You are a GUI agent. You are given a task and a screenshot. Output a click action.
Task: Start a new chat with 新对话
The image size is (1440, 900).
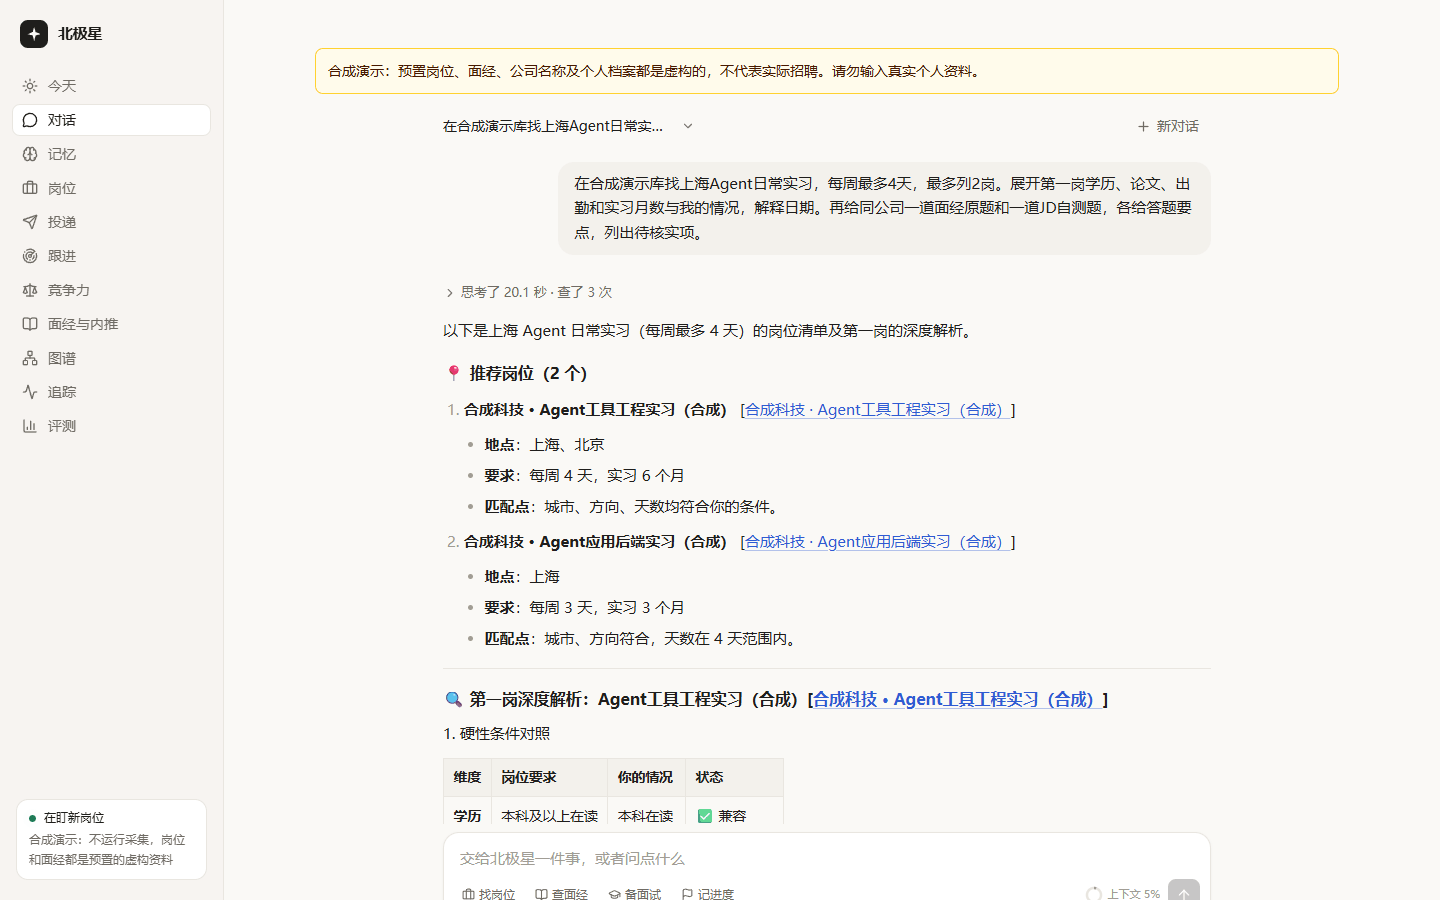(x=1168, y=126)
